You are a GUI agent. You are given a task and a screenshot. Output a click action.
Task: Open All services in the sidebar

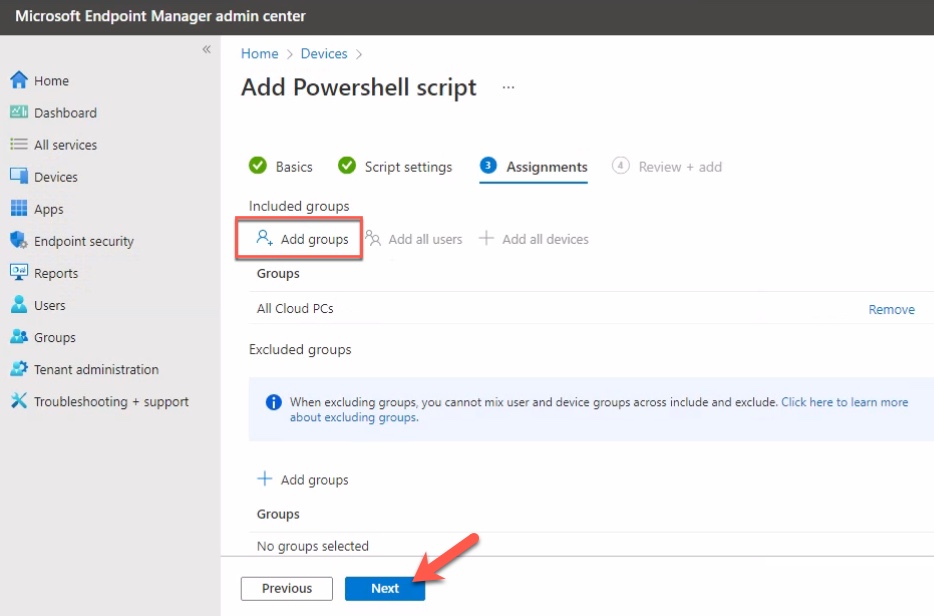(x=65, y=145)
